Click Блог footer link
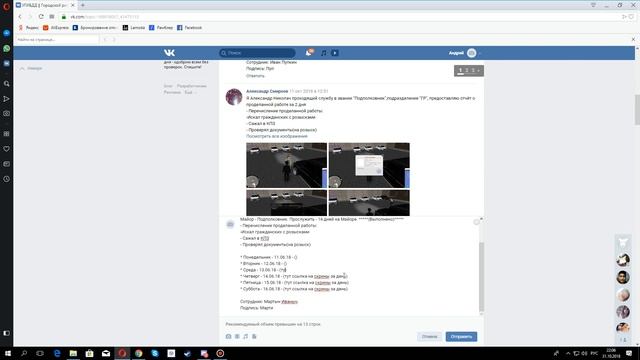Viewport: 640px width, 360px height. (x=168, y=86)
